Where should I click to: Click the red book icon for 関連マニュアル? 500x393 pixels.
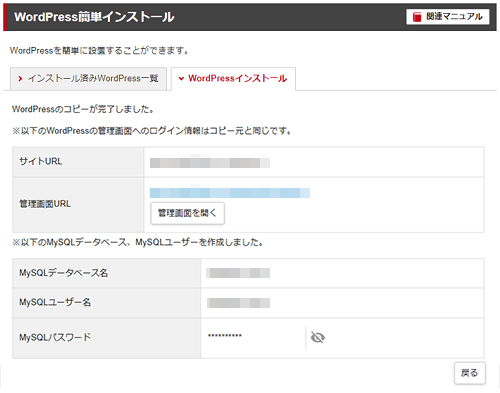pos(417,17)
